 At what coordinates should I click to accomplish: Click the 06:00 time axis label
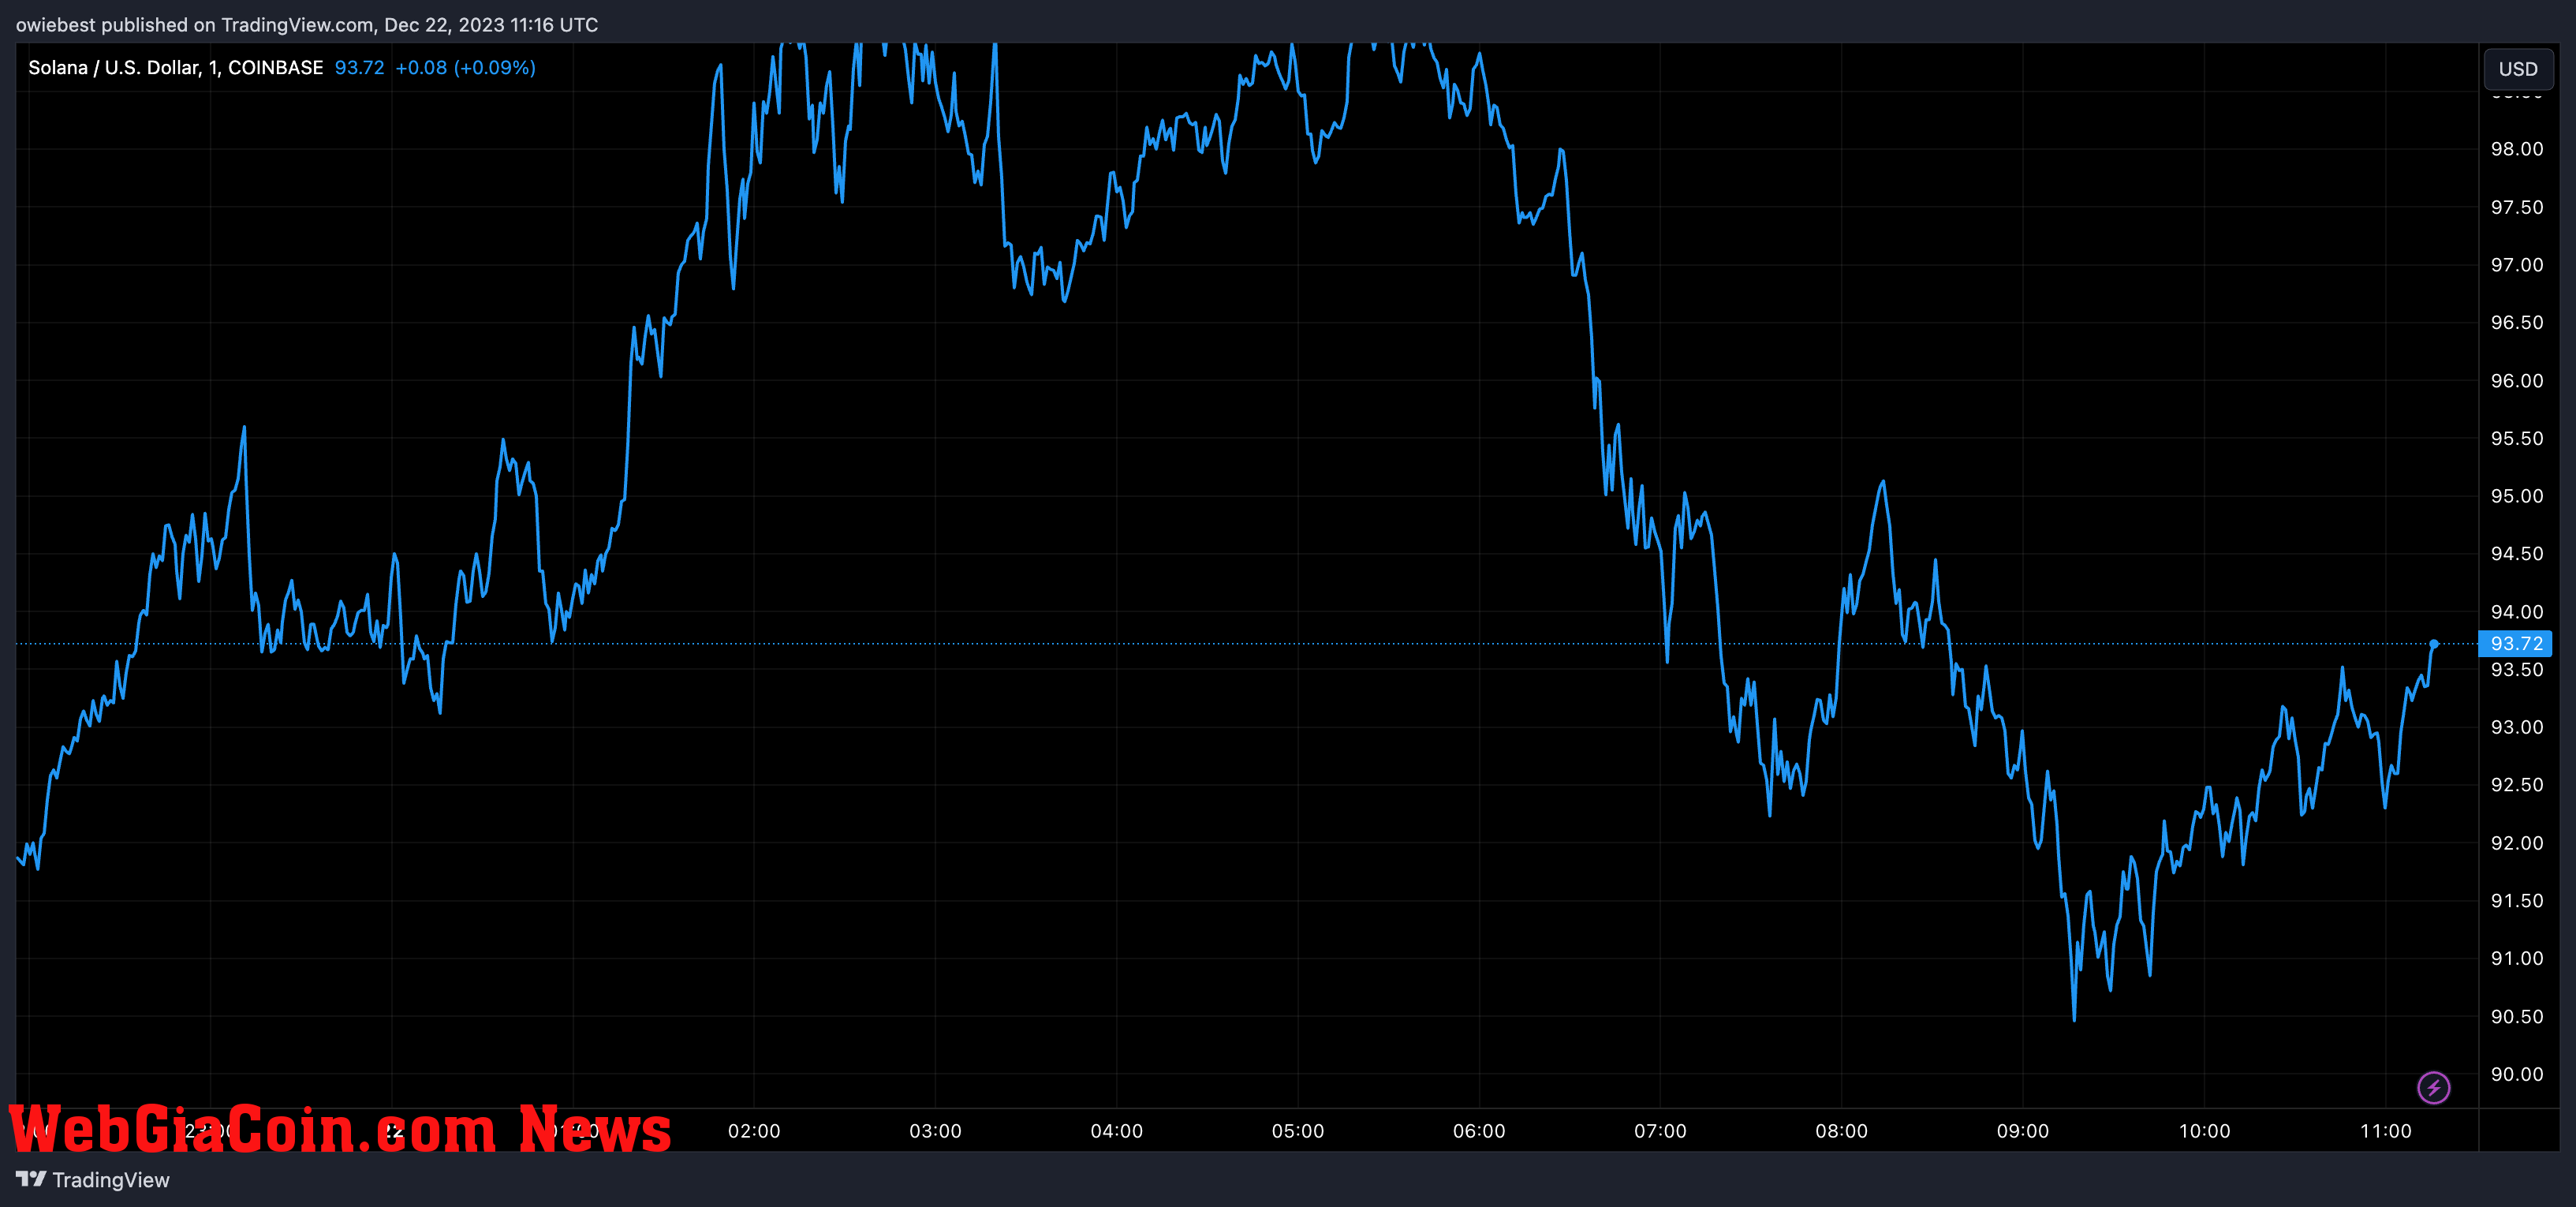click(x=1479, y=1131)
